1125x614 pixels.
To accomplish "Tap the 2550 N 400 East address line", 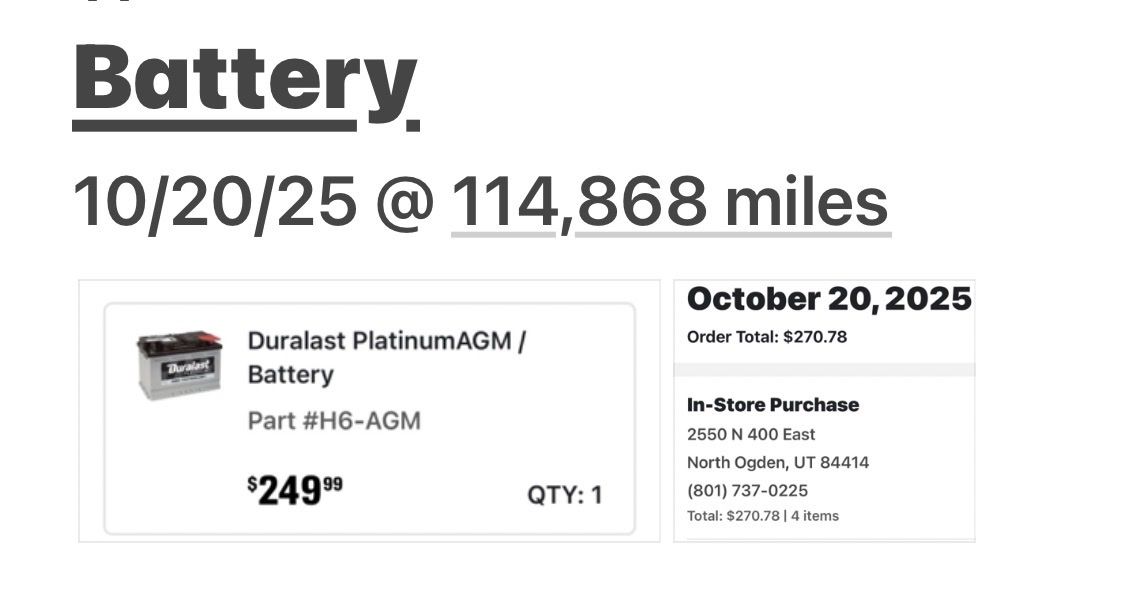I will (x=751, y=434).
